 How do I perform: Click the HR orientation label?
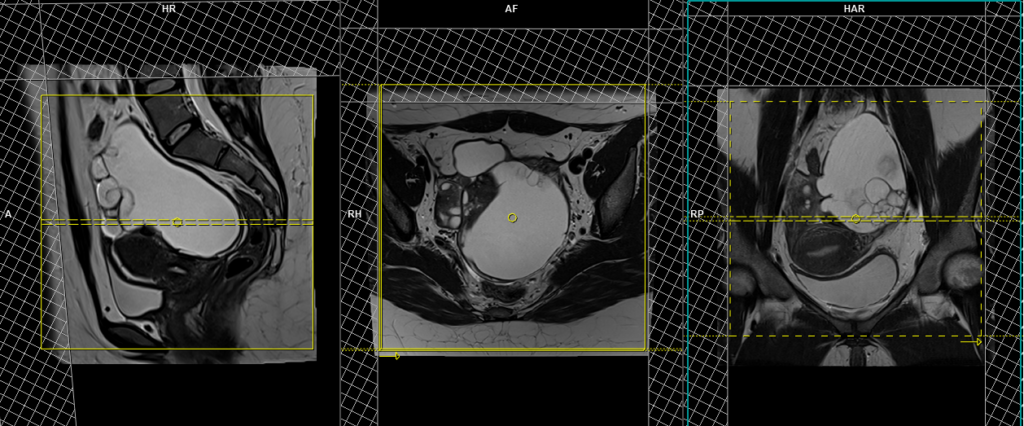[169, 9]
